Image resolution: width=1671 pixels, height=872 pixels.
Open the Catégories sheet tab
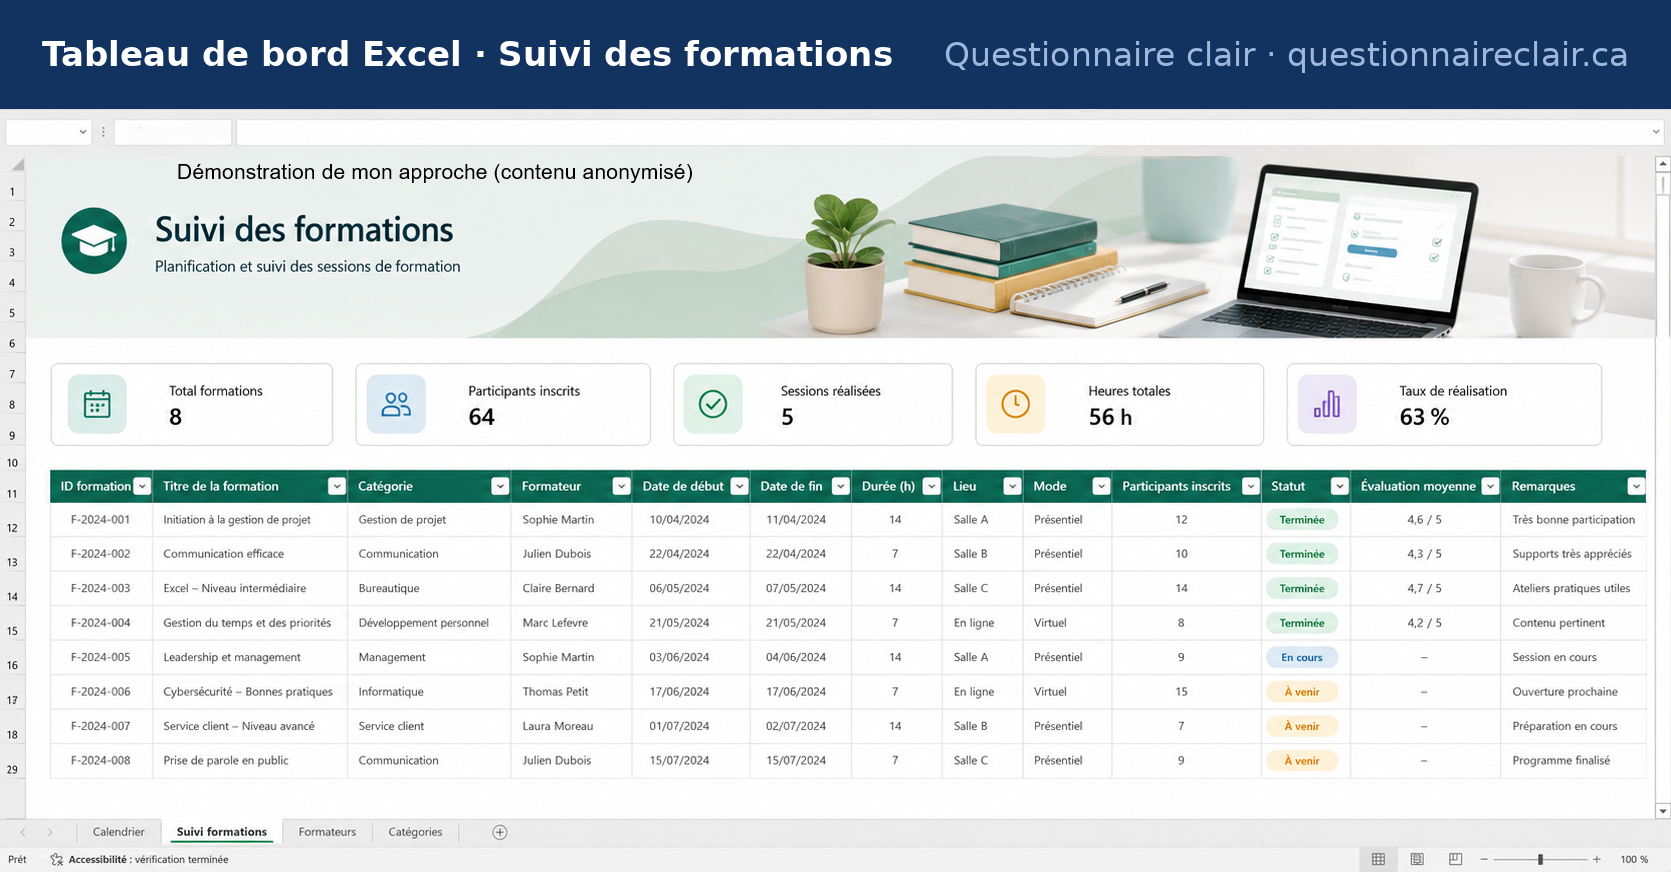coord(415,832)
